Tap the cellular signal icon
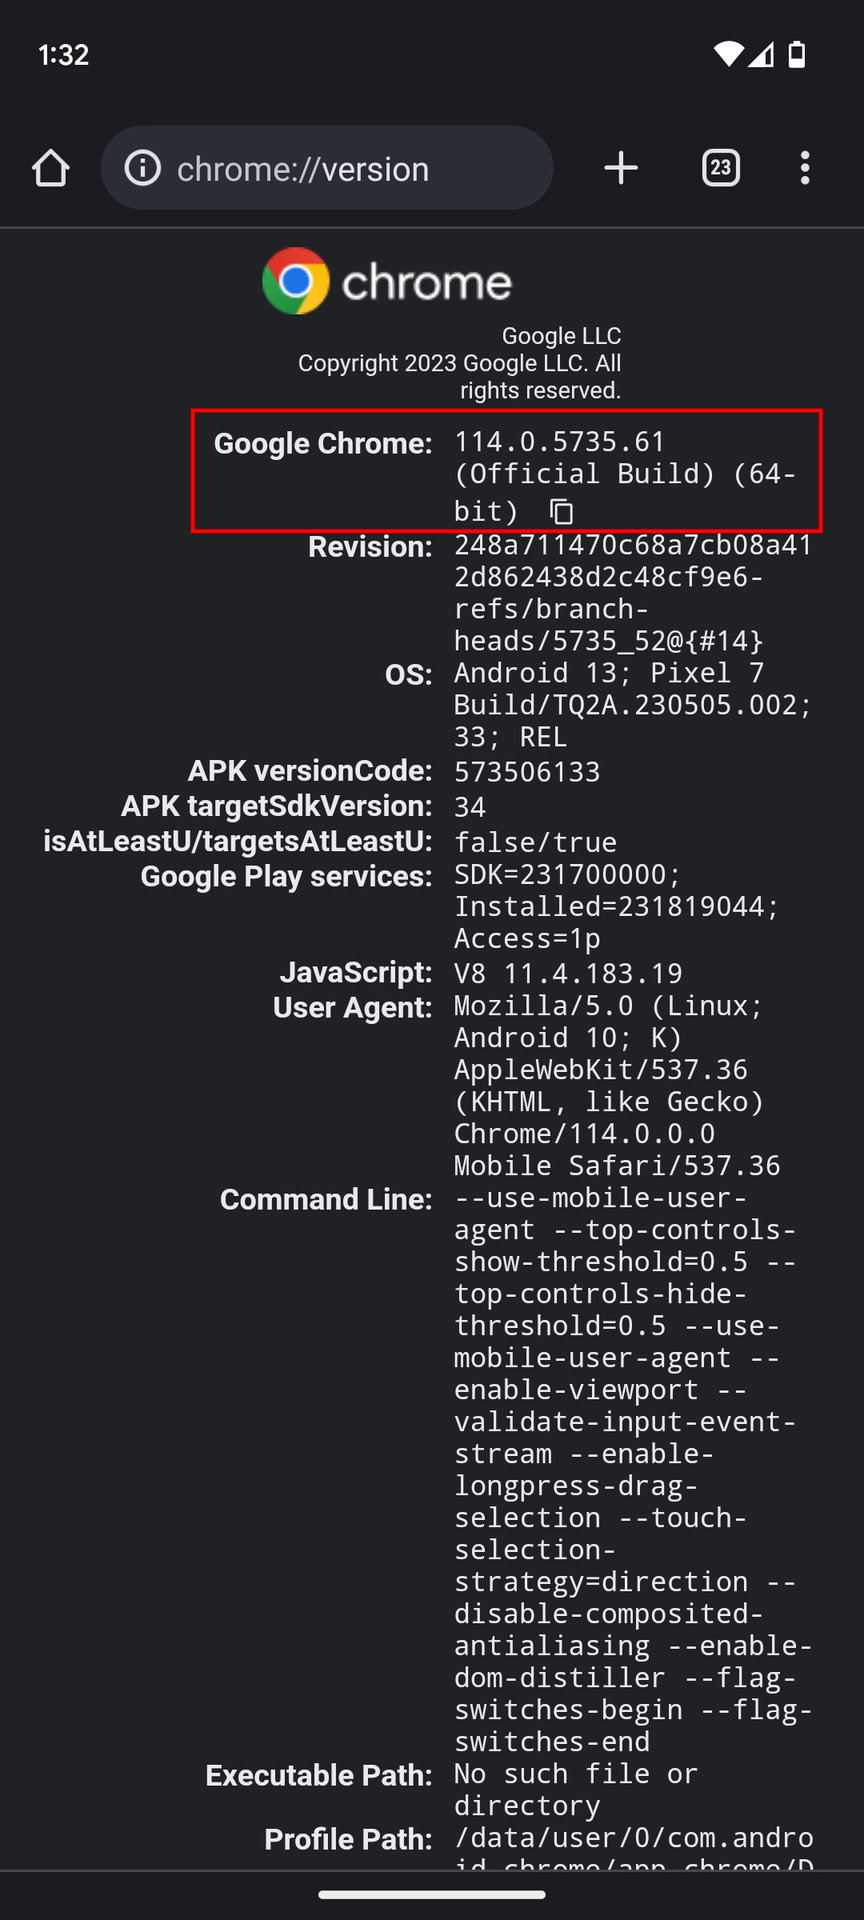 pyautogui.click(x=762, y=54)
